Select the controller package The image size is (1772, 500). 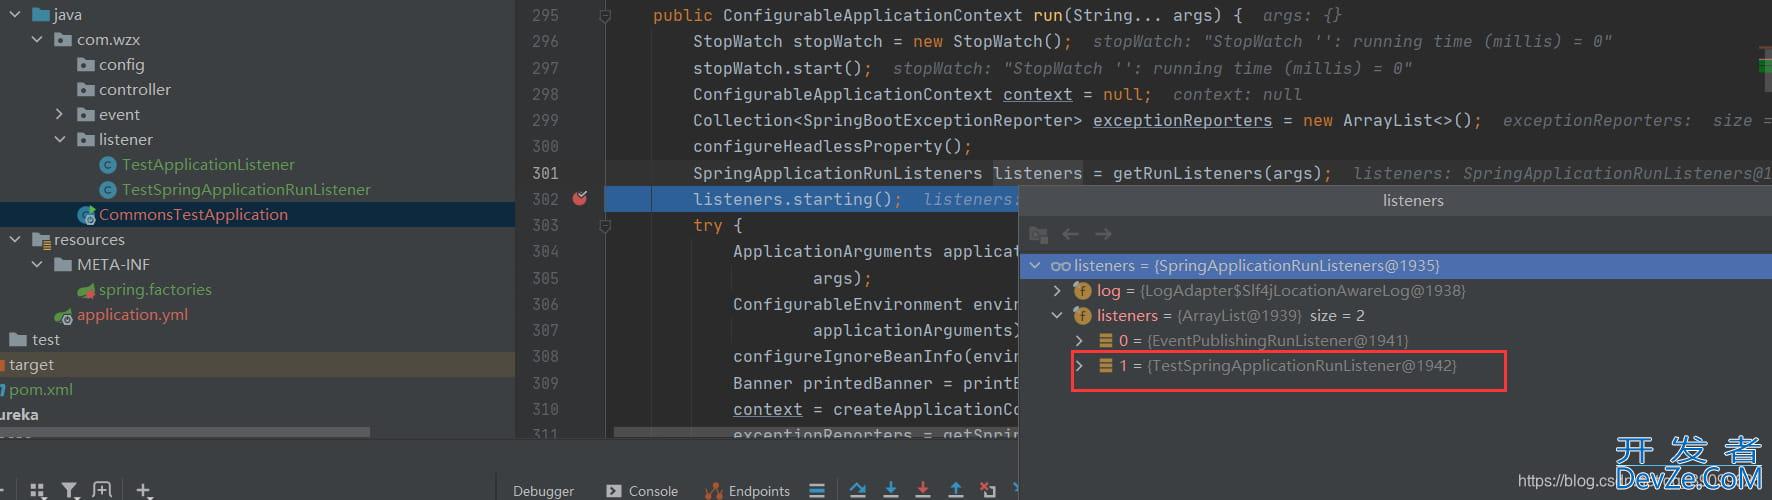coord(134,90)
